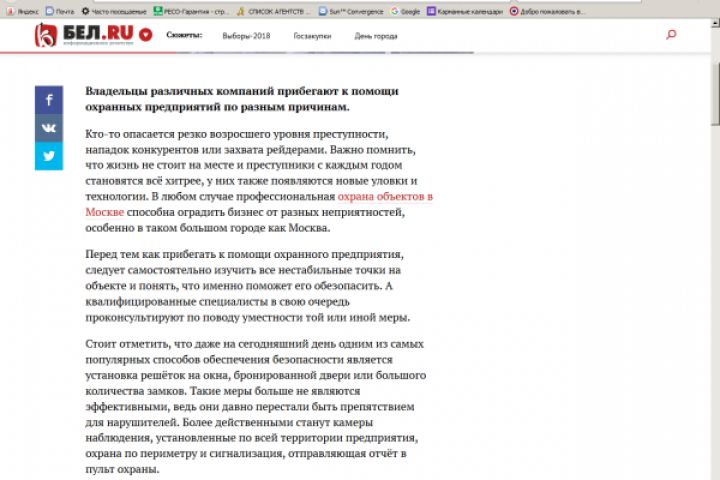Open the Sun Convergence bookmark
Image resolution: width=720 pixels, height=480 pixels.
(351, 11)
